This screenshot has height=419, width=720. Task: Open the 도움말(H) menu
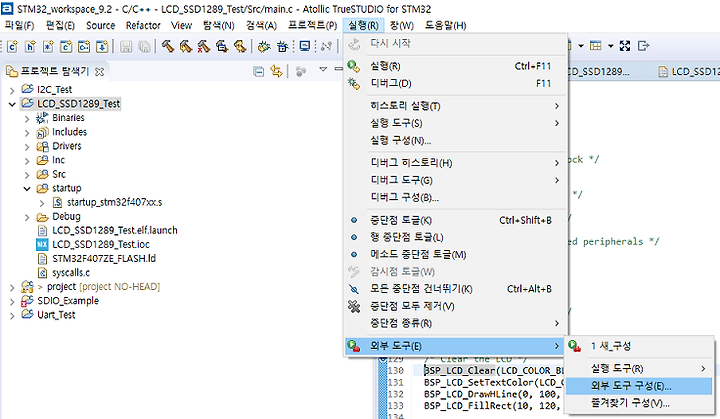coord(445,25)
